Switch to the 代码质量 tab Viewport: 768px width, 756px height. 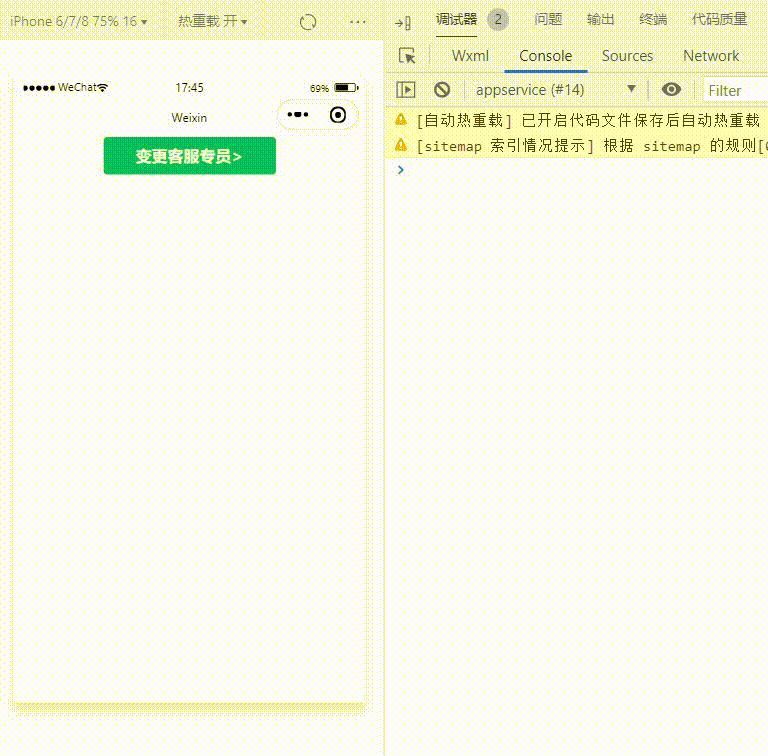(719, 20)
